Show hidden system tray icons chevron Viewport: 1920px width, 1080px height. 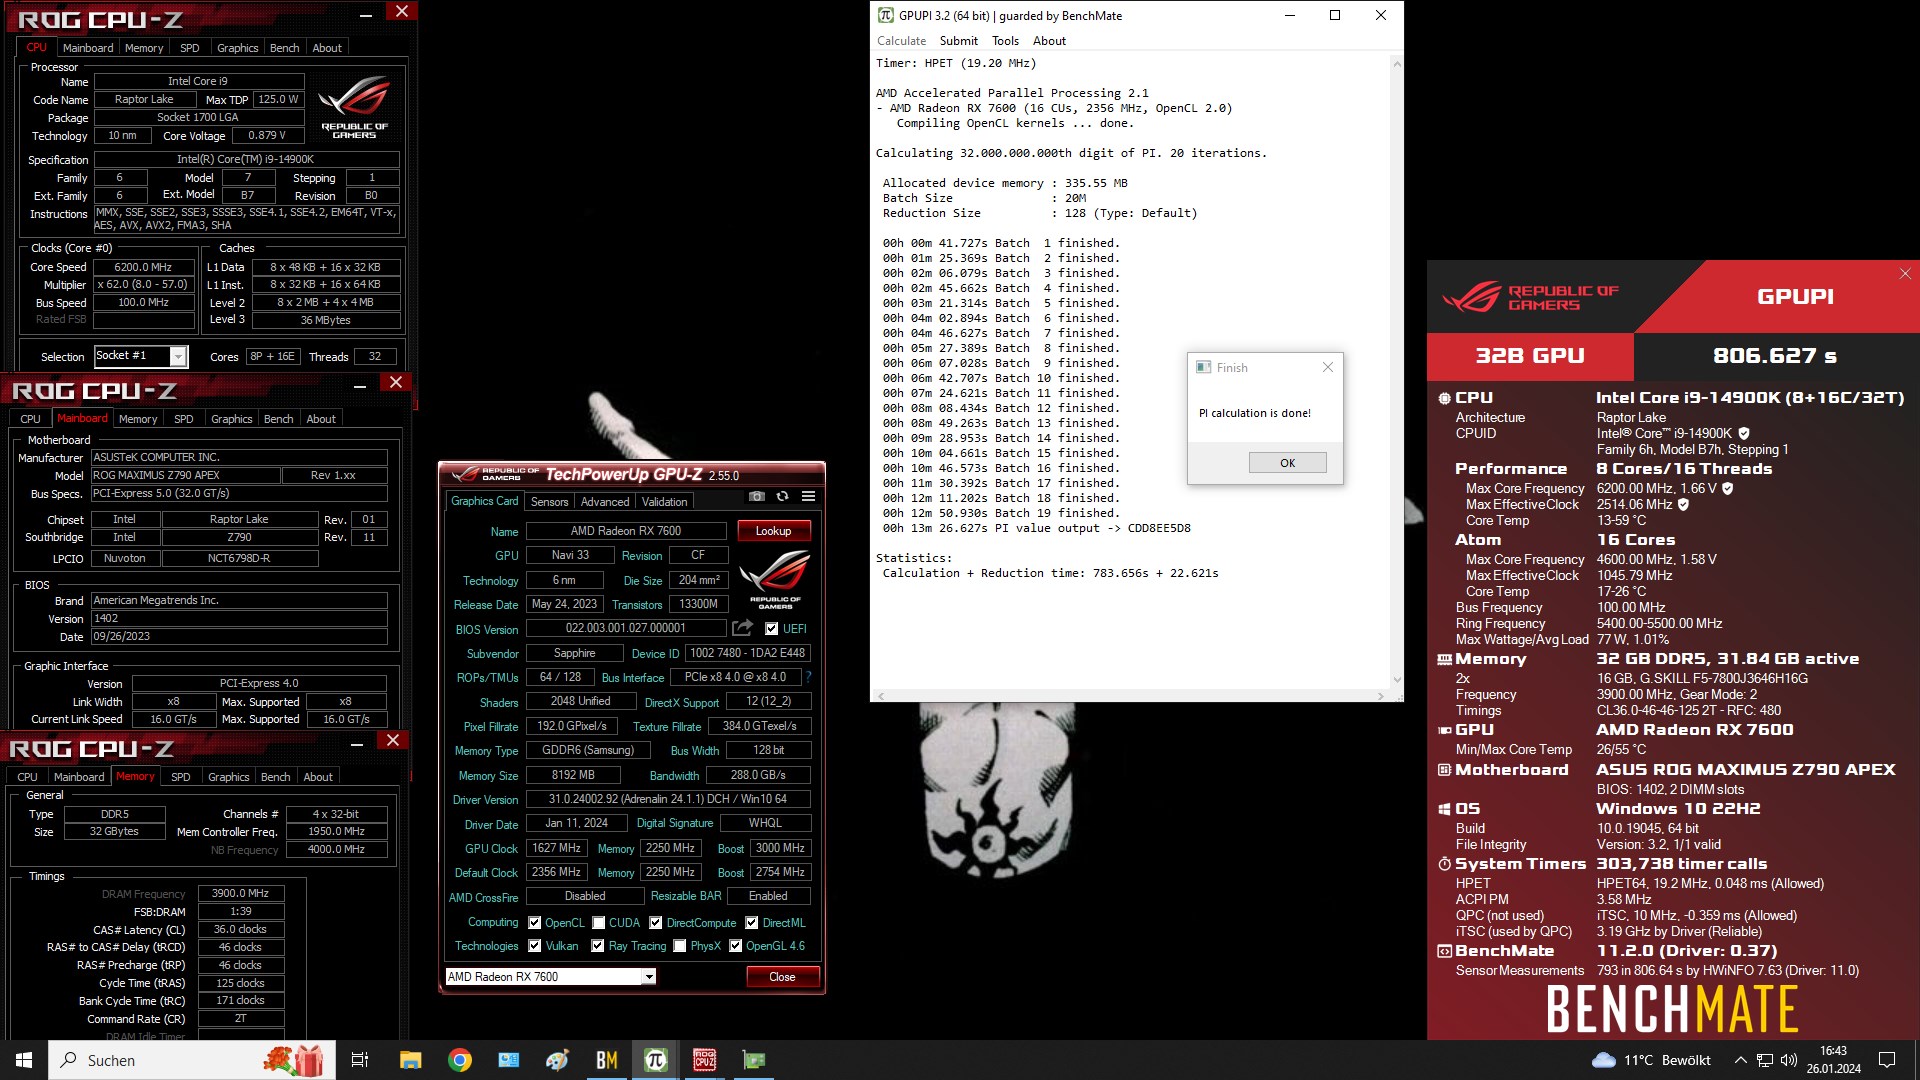point(1740,1060)
